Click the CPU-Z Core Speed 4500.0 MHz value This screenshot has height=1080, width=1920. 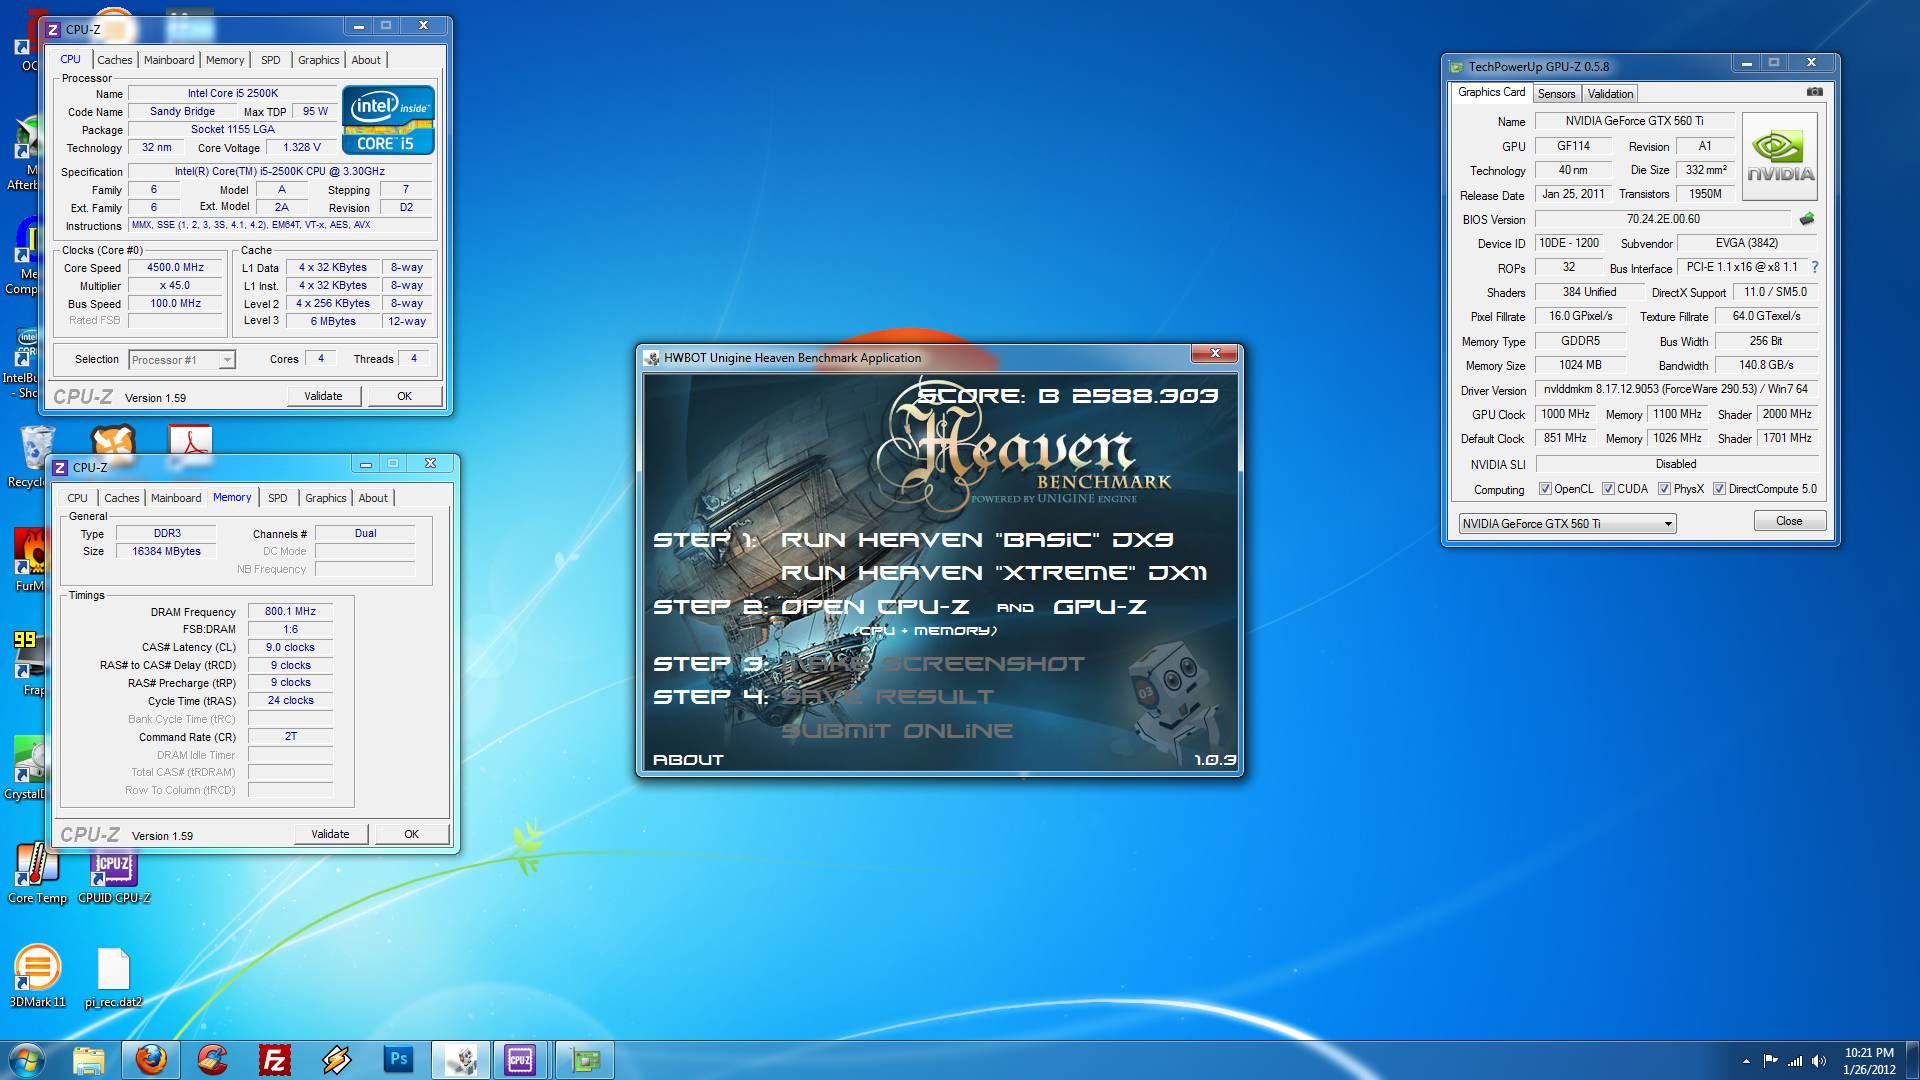click(x=176, y=268)
